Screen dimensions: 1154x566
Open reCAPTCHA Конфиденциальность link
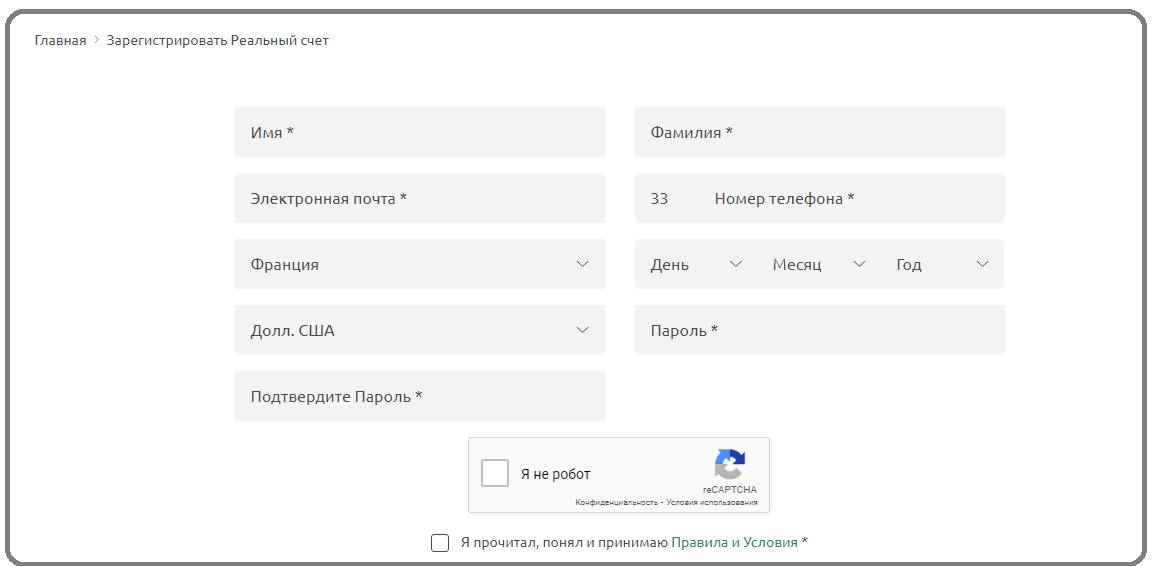click(616, 502)
